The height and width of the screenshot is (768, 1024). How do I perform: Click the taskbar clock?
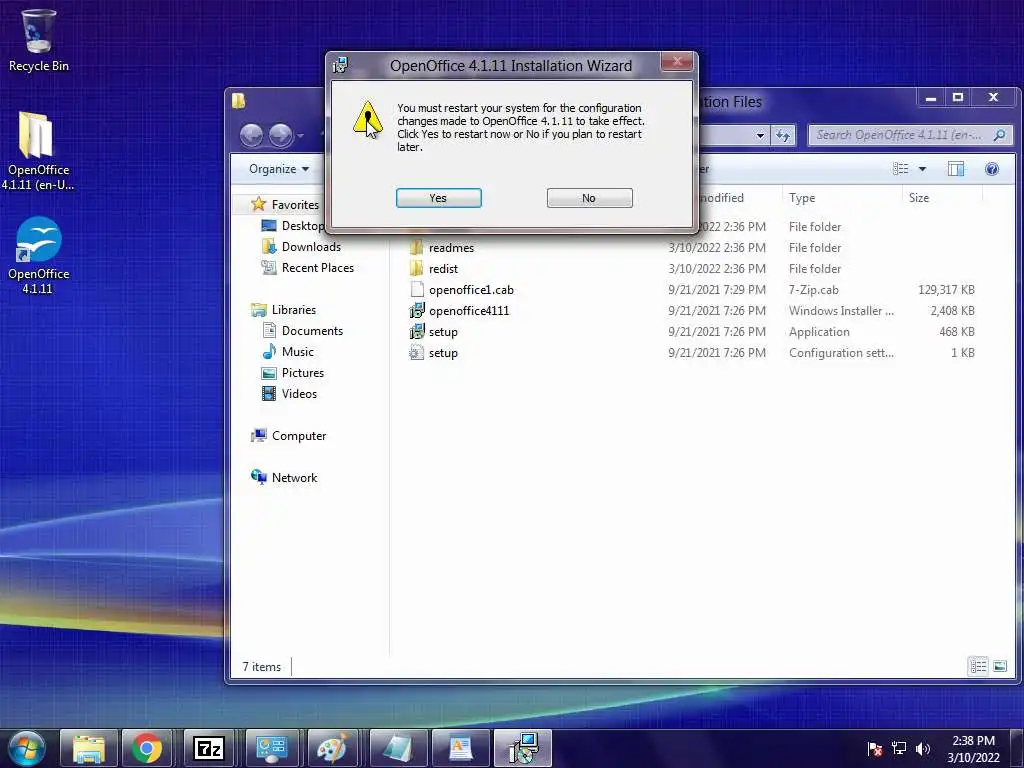click(x=973, y=749)
